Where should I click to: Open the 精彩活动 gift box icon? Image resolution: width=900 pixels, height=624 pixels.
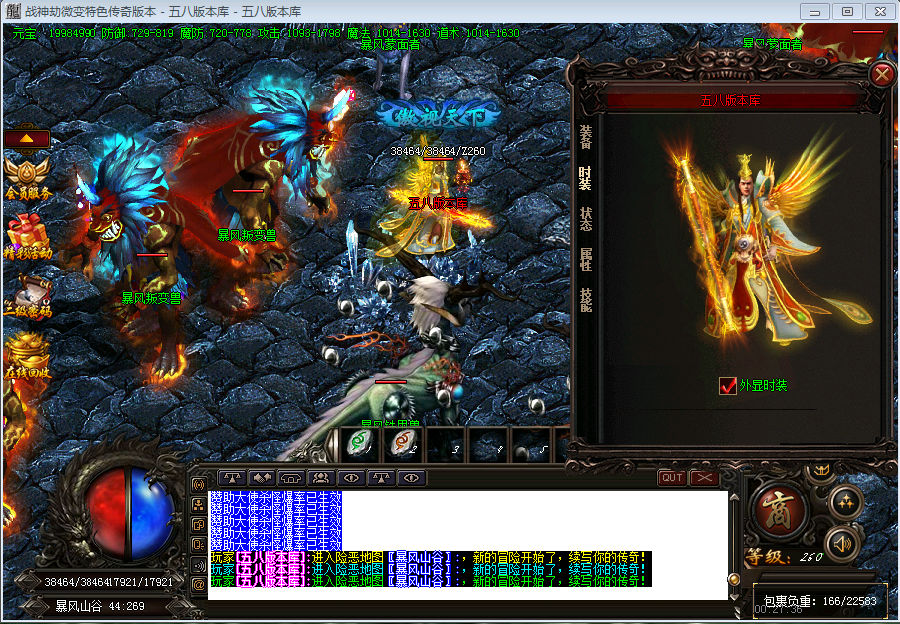27,237
